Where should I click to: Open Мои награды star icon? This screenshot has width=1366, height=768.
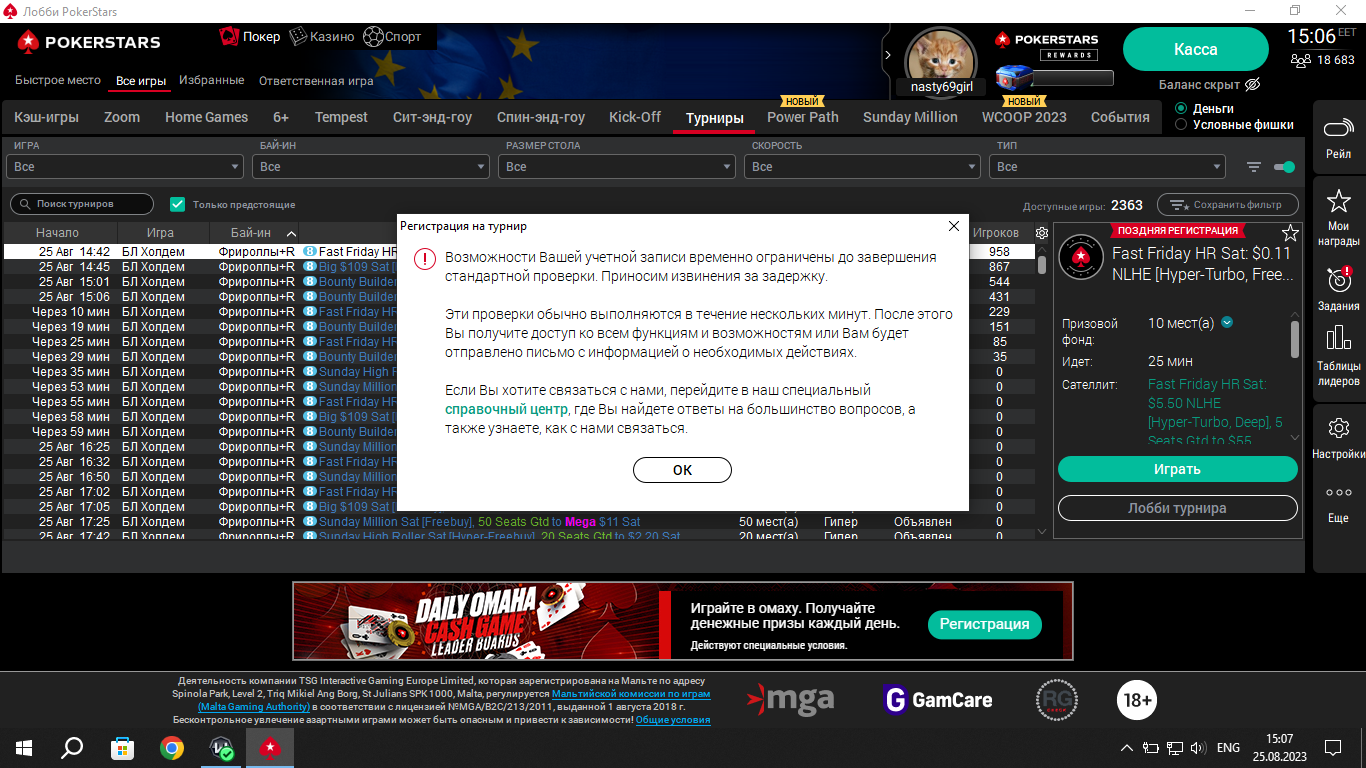click(x=1338, y=201)
